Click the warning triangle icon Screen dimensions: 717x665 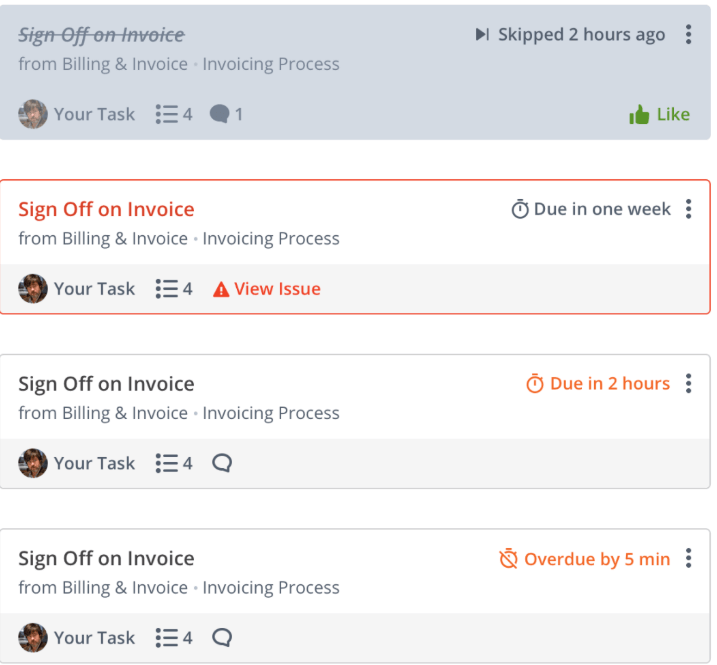click(x=221, y=290)
